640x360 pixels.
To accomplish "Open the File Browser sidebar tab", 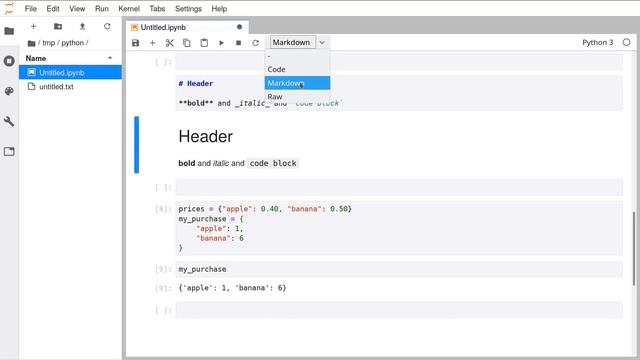I will 9,31.
